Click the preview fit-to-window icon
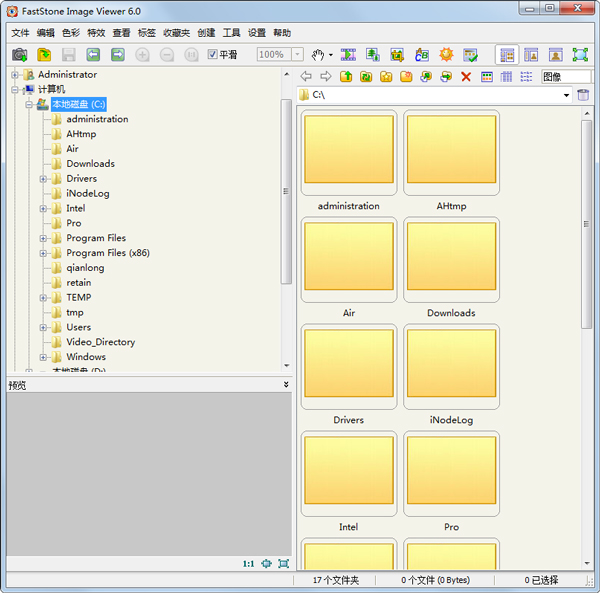Image resolution: width=600 pixels, height=593 pixels. [266, 564]
